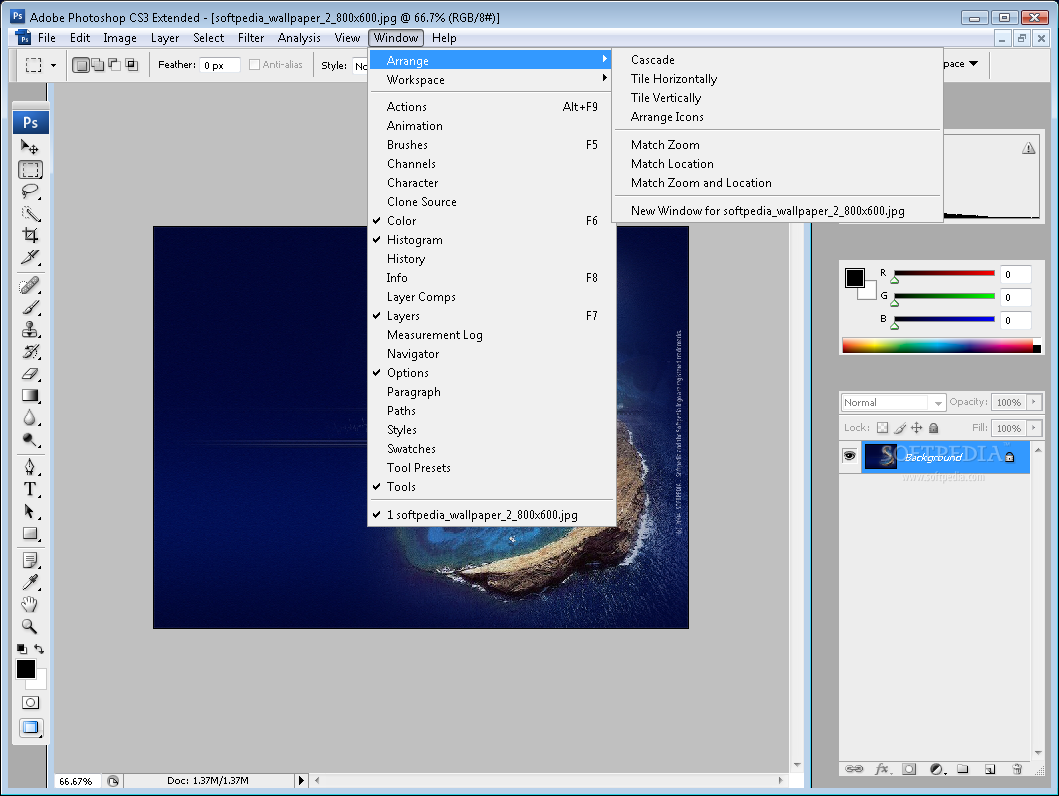1059x796 pixels.
Task: Select the Lasso tool
Action: (30, 192)
